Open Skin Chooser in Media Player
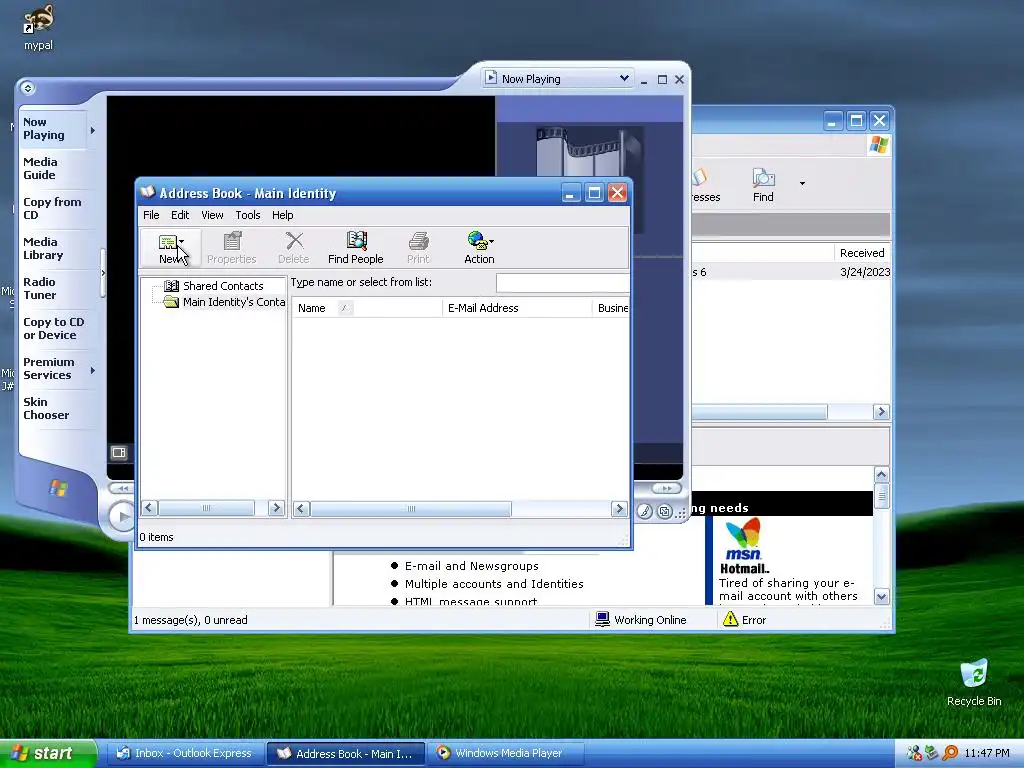The height and width of the screenshot is (768, 1024). click(x=46, y=408)
